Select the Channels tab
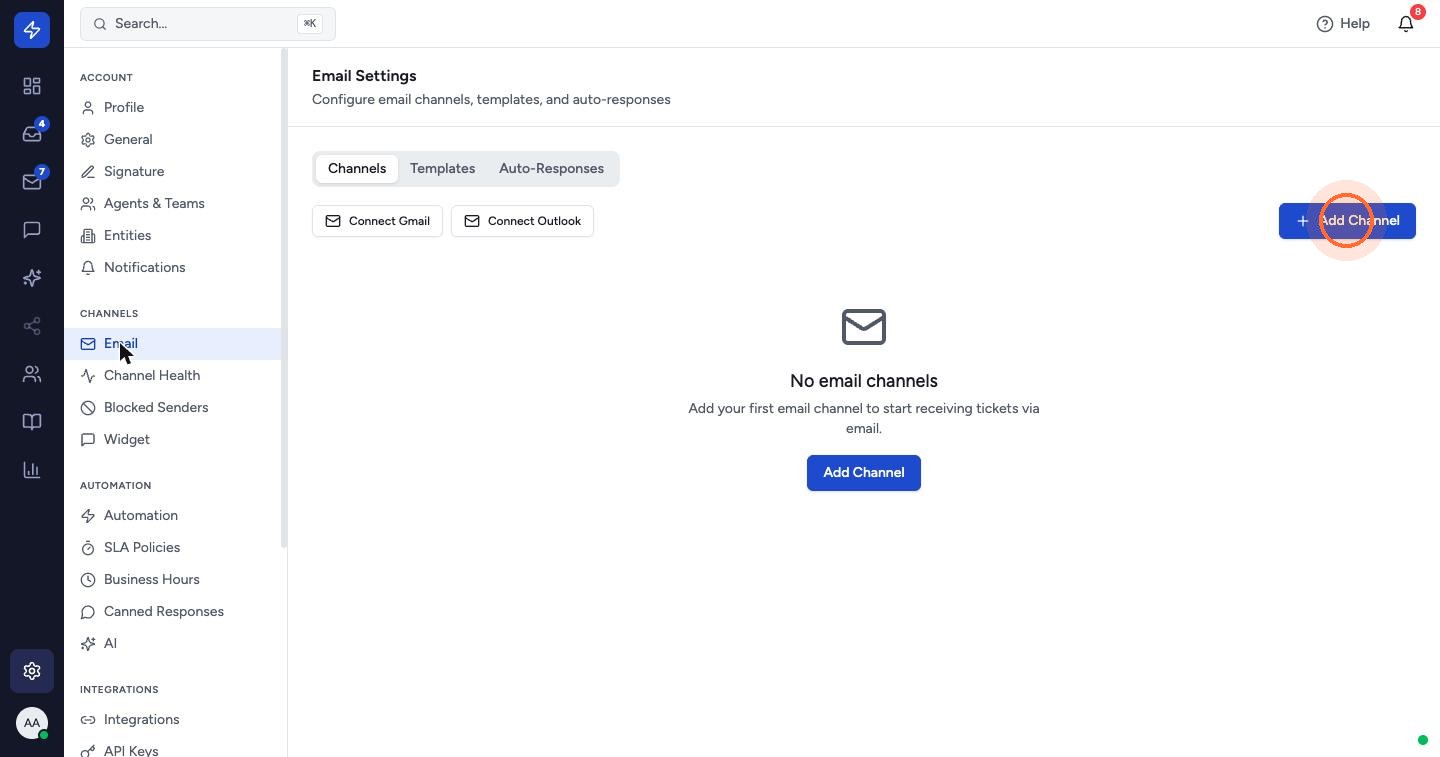Viewport: 1440px width, 757px height. [357, 169]
